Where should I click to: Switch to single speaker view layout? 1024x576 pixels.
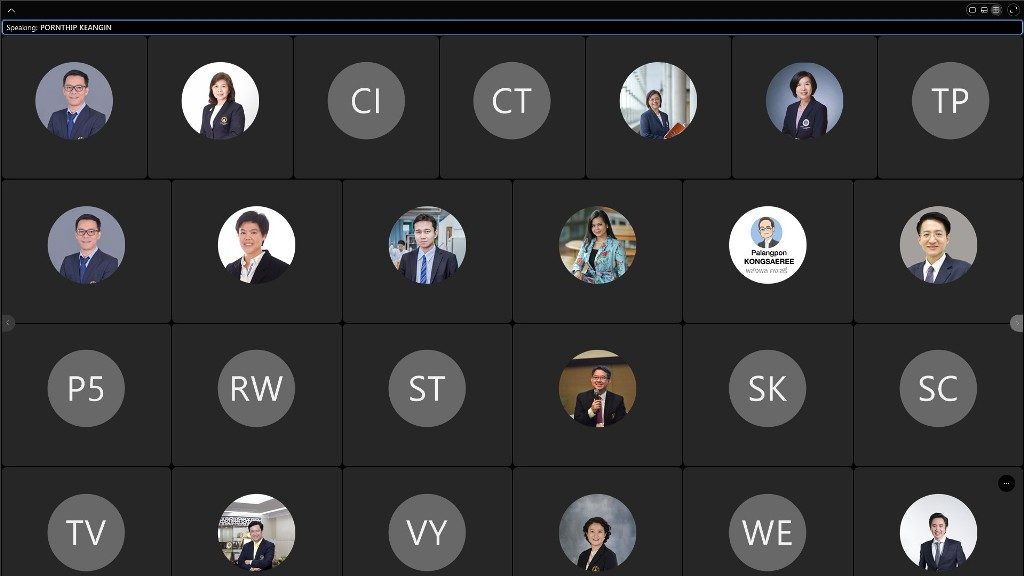click(x=972, y=10)
